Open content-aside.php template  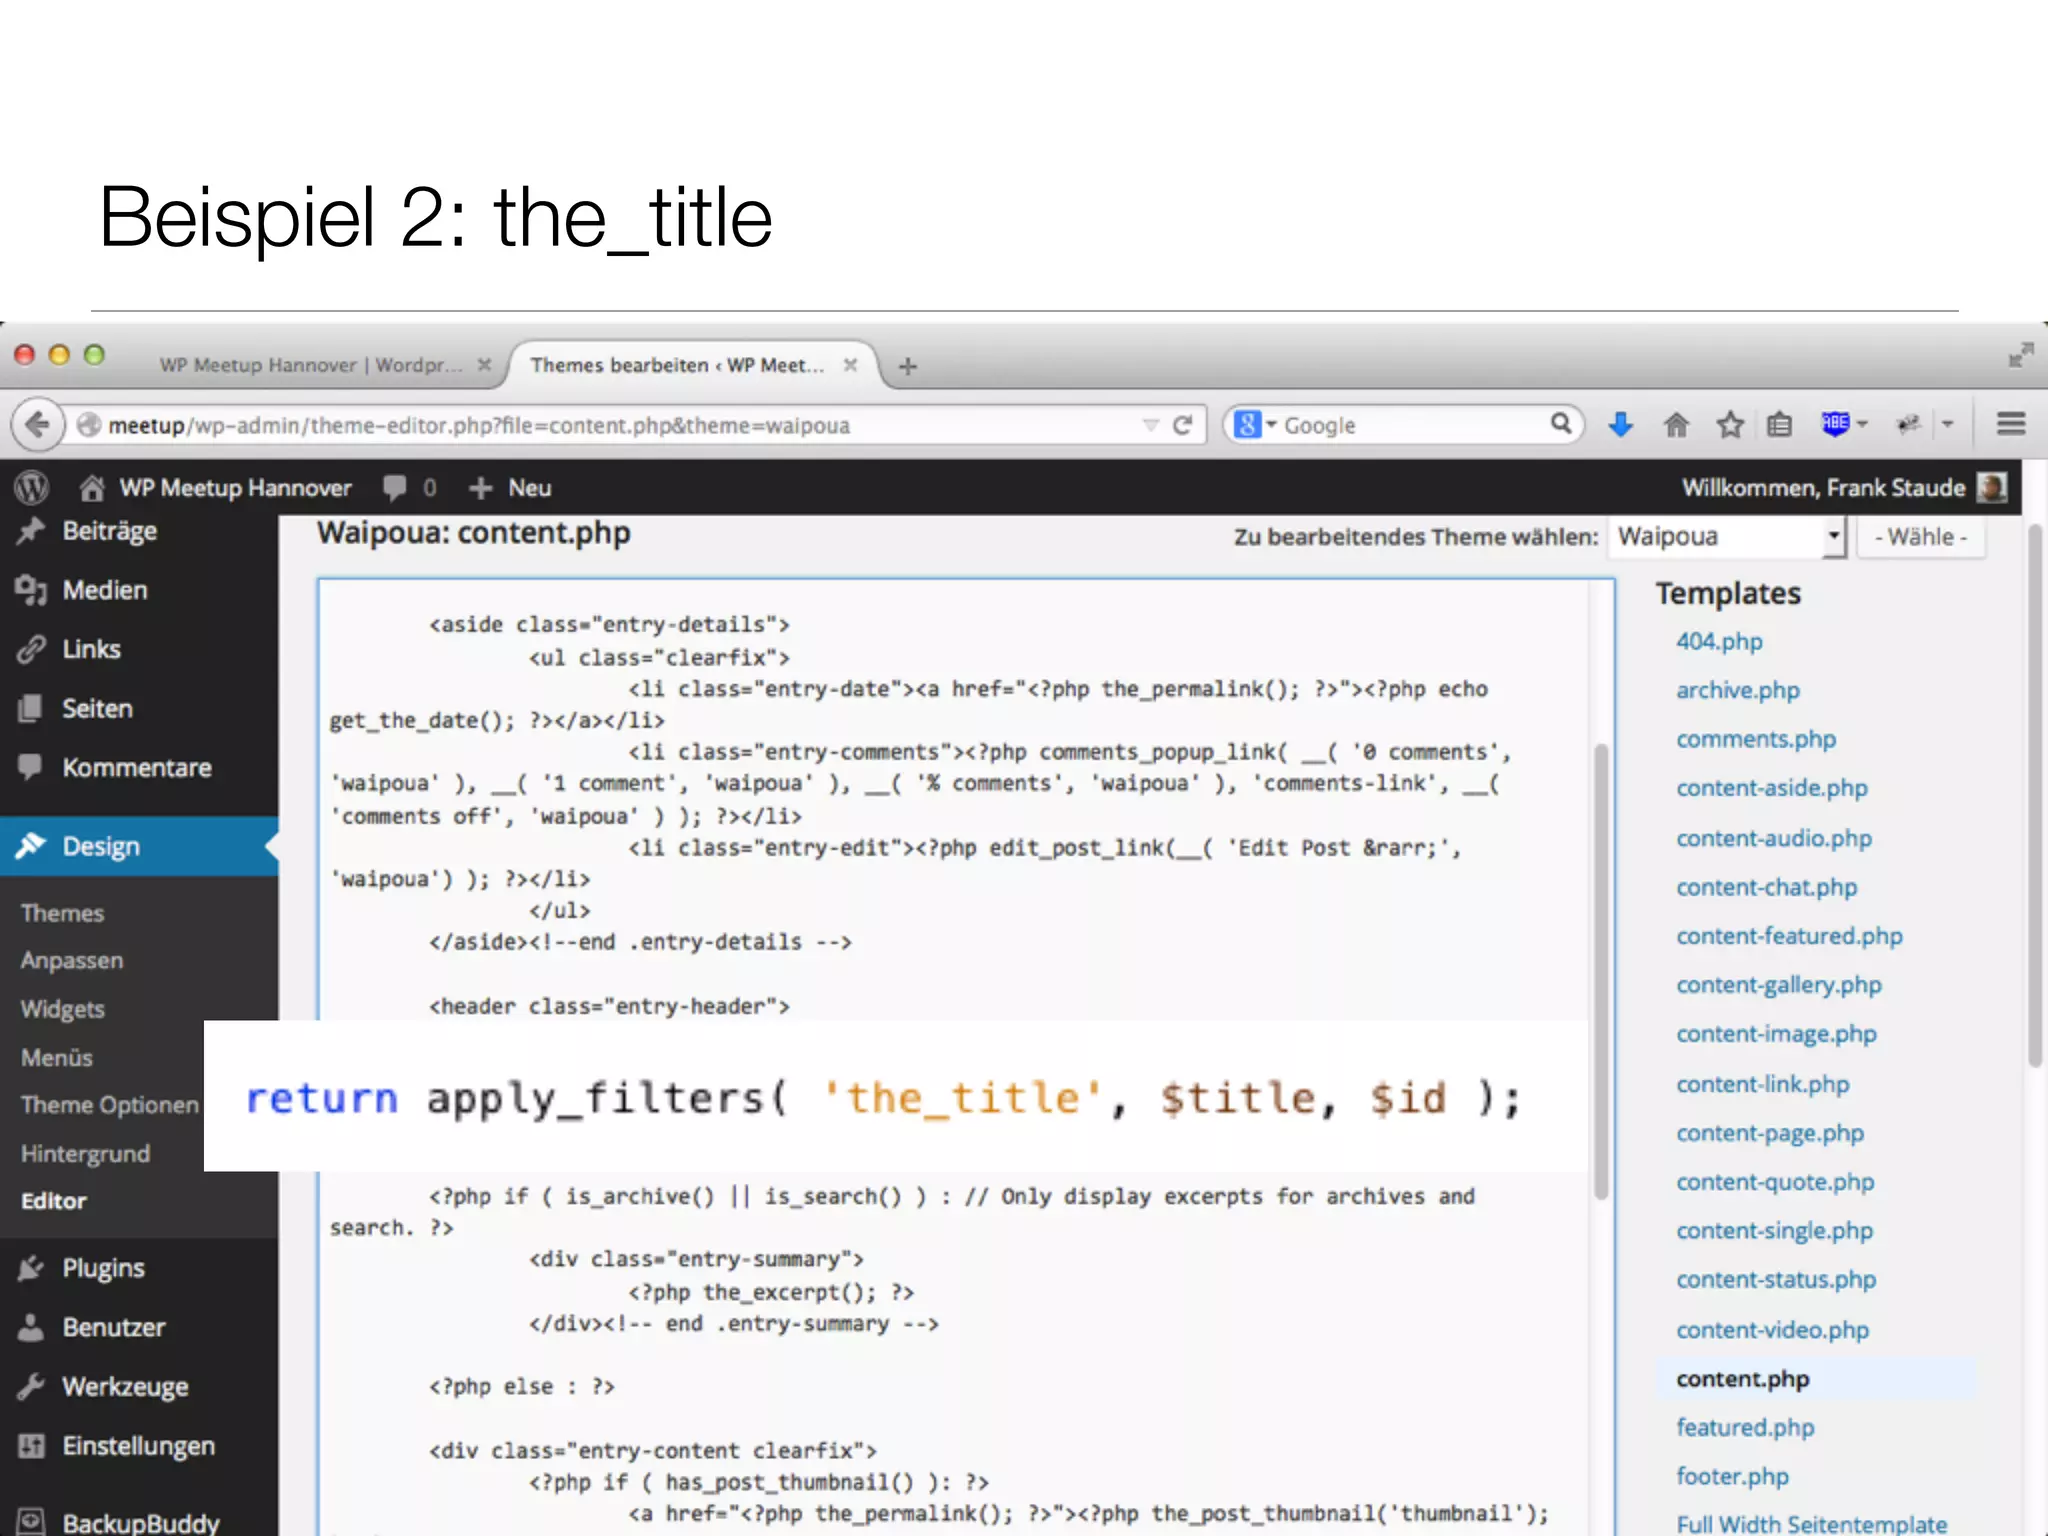click(x=1772, y=788)
